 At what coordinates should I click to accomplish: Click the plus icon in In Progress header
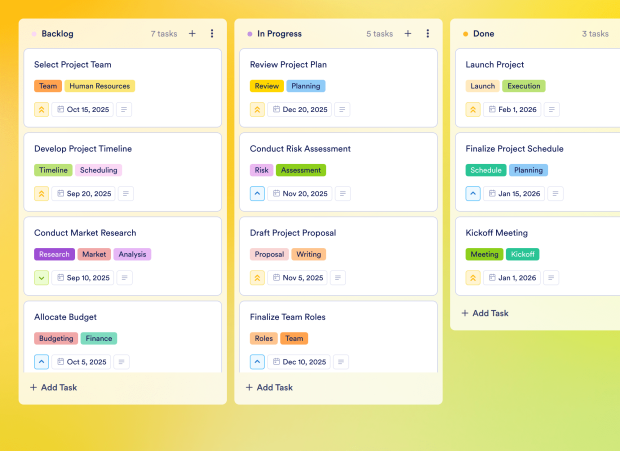click(x=408, y=34)
